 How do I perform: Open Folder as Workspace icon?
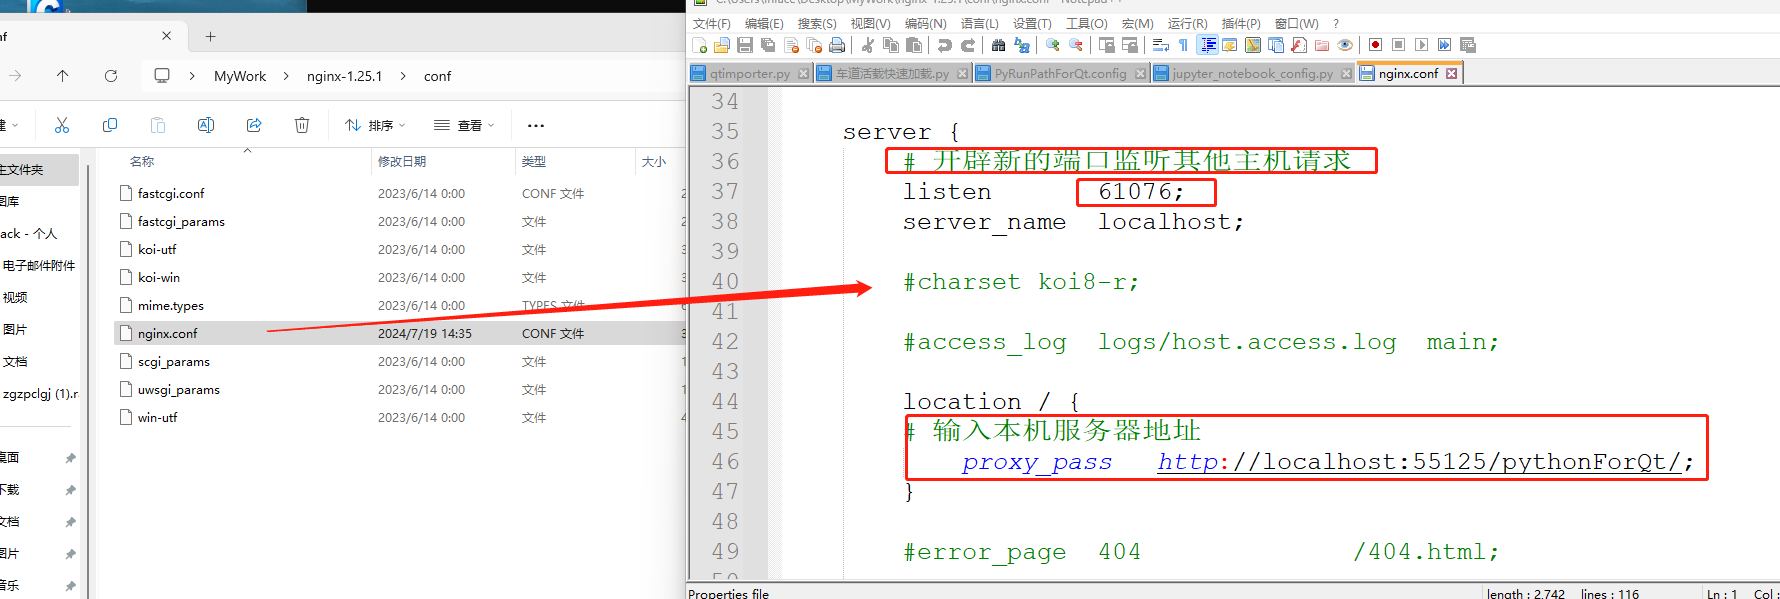[1322, 45]
